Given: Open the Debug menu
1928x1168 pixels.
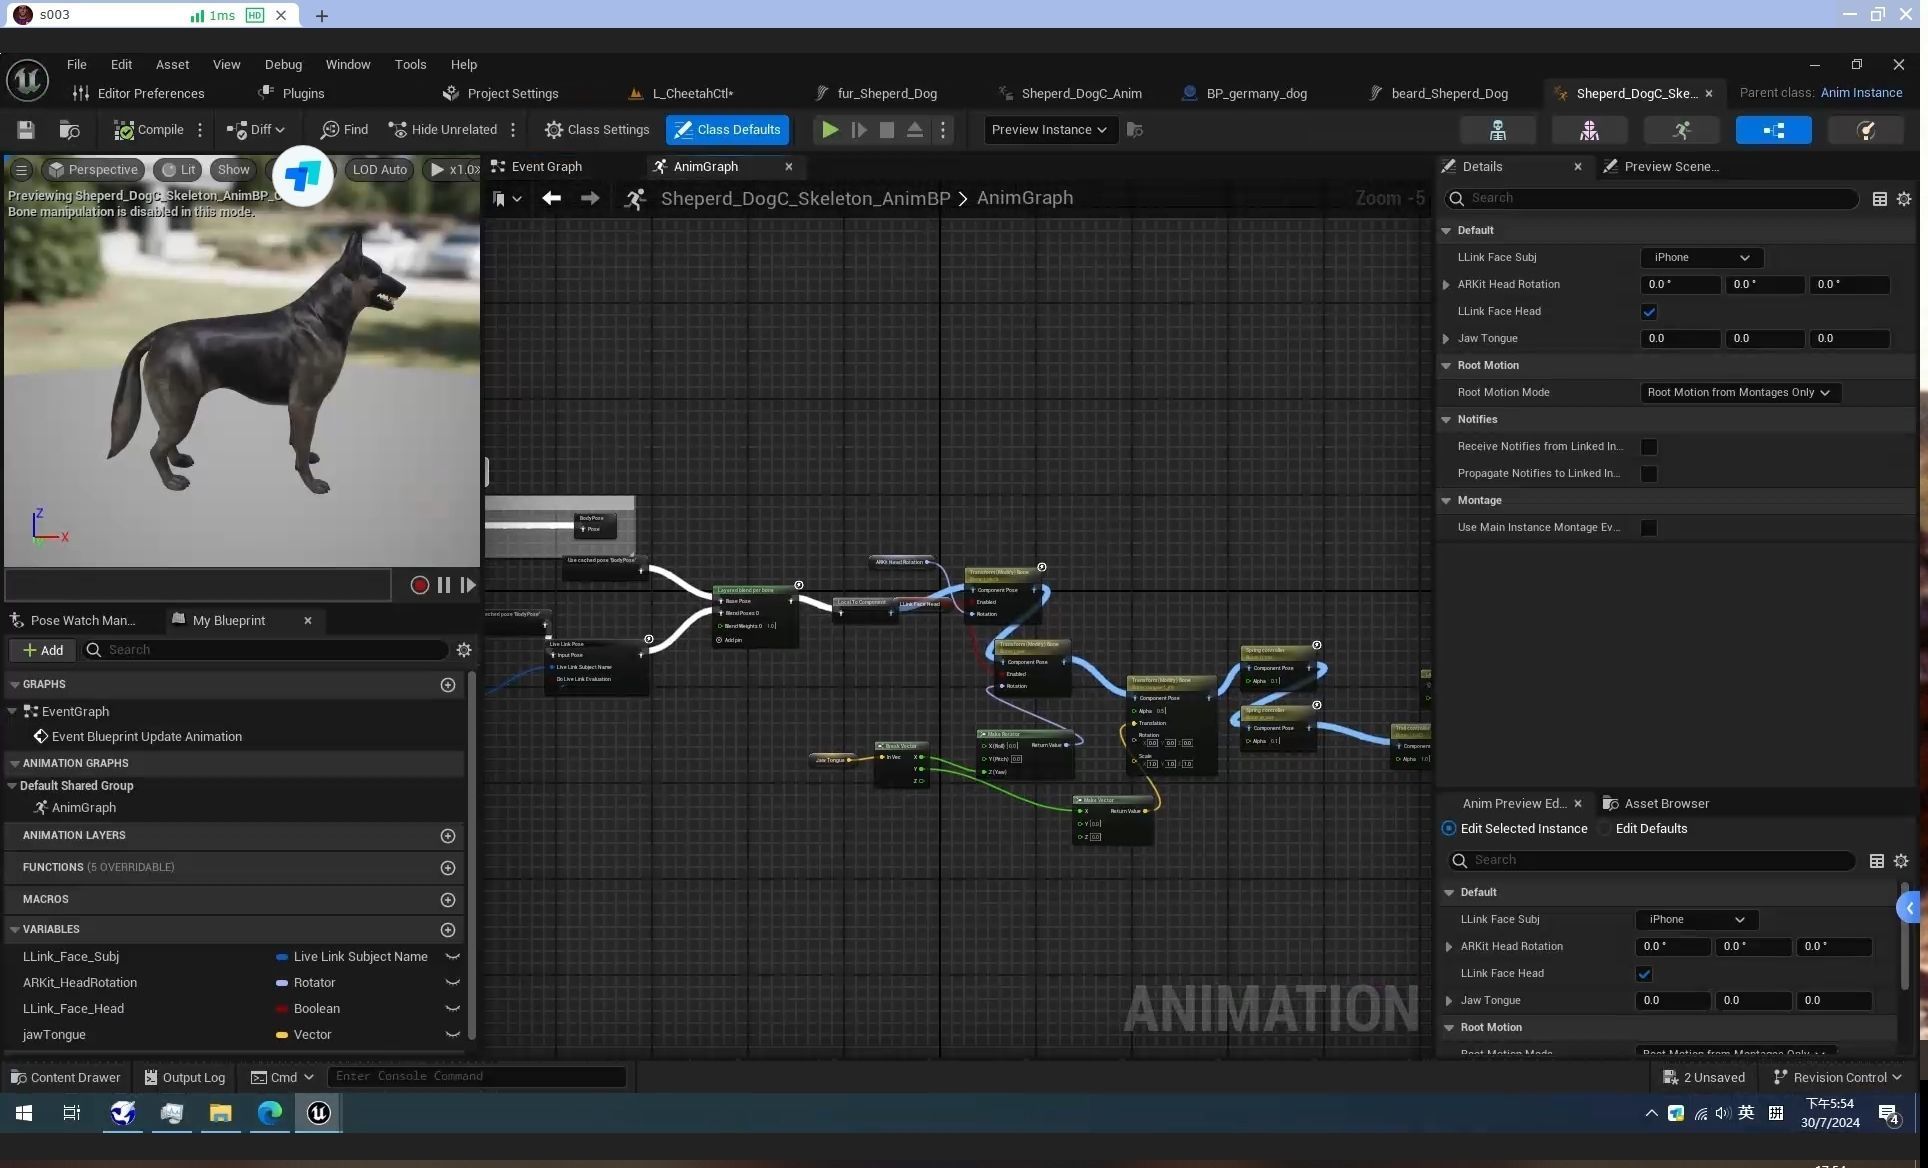Looking at the screenshot, I should 283,64.
